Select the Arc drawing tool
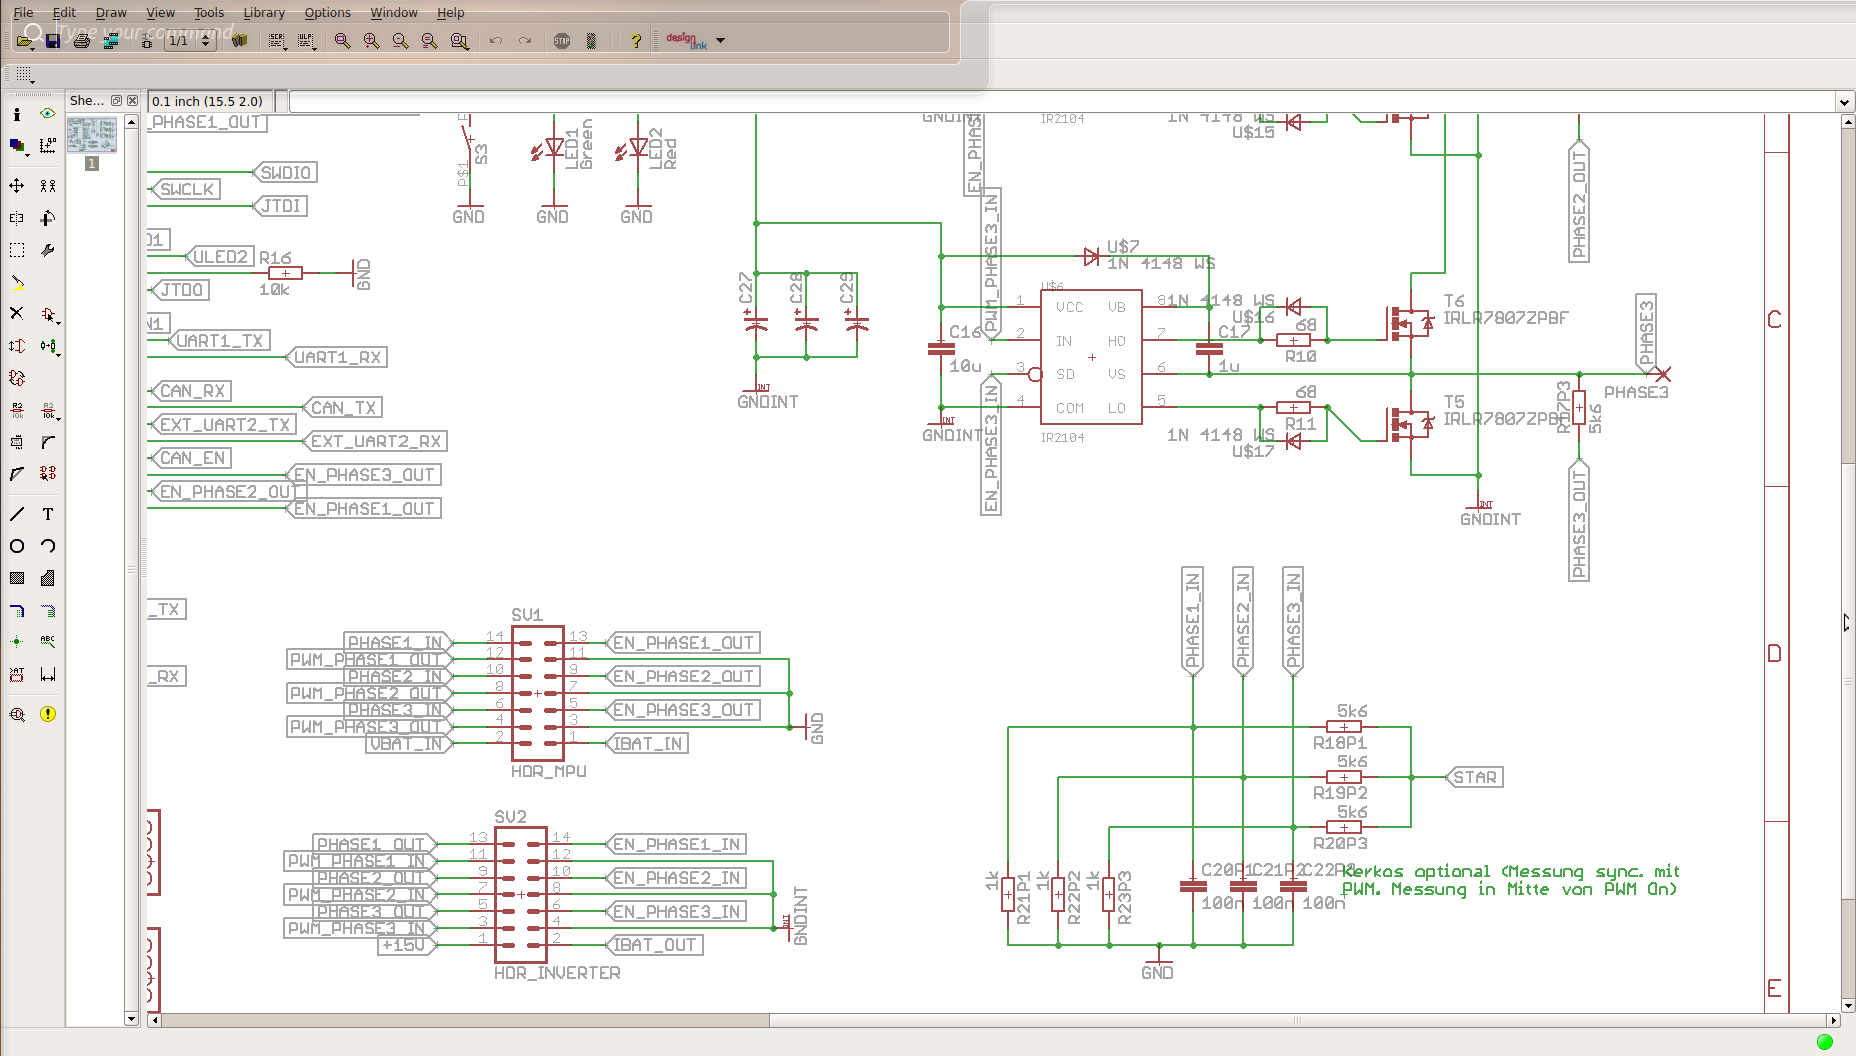 [x=47, y=546]
